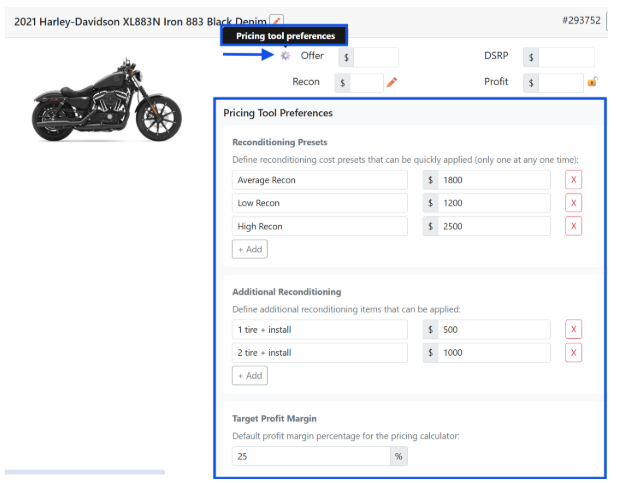Remove the 1 tire + install item

[x=573, y=330]
